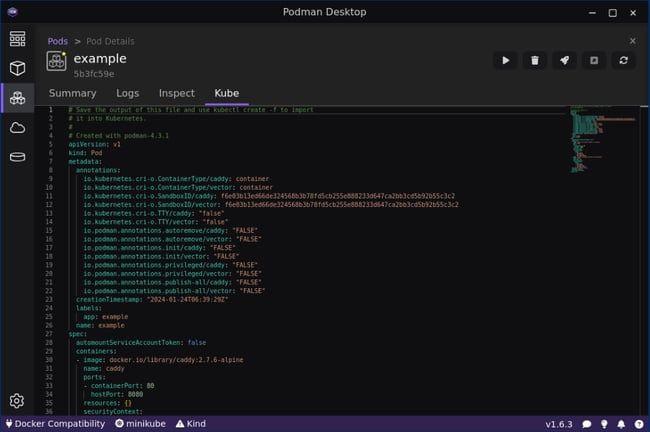
Task: Close the Pod Details panel
Action: (x=632, y=41)
